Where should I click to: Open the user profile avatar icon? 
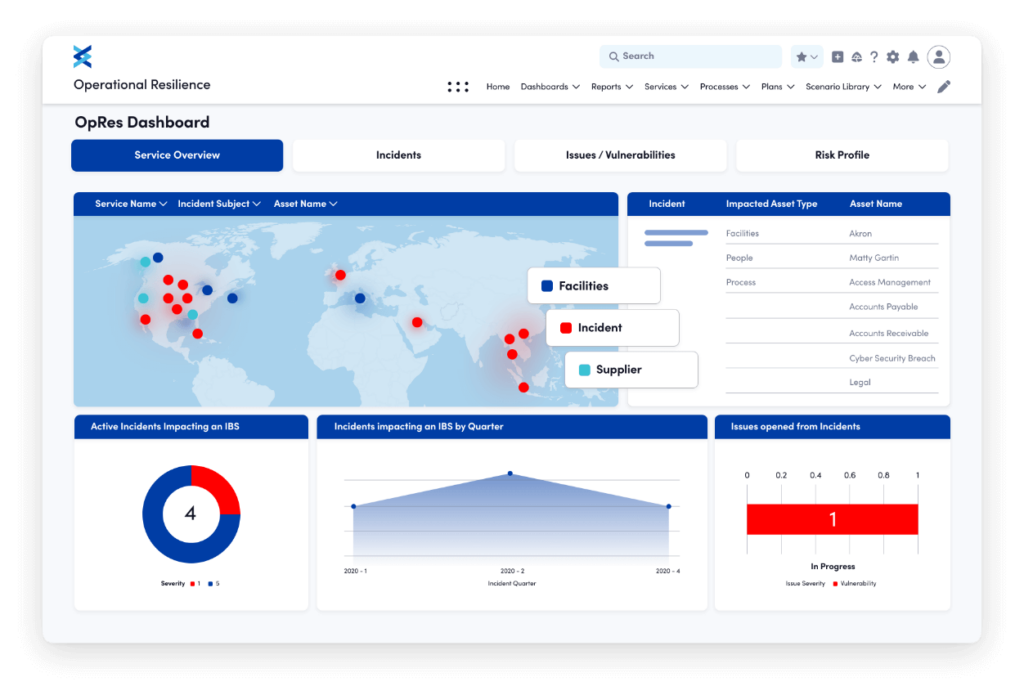(938, 57)
